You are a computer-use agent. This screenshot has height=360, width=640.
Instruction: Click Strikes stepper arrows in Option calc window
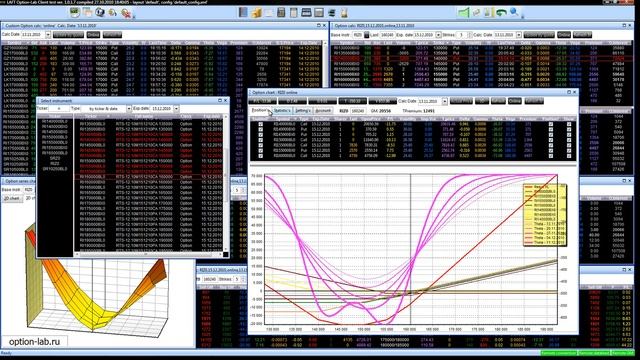(x=470, y=35)
